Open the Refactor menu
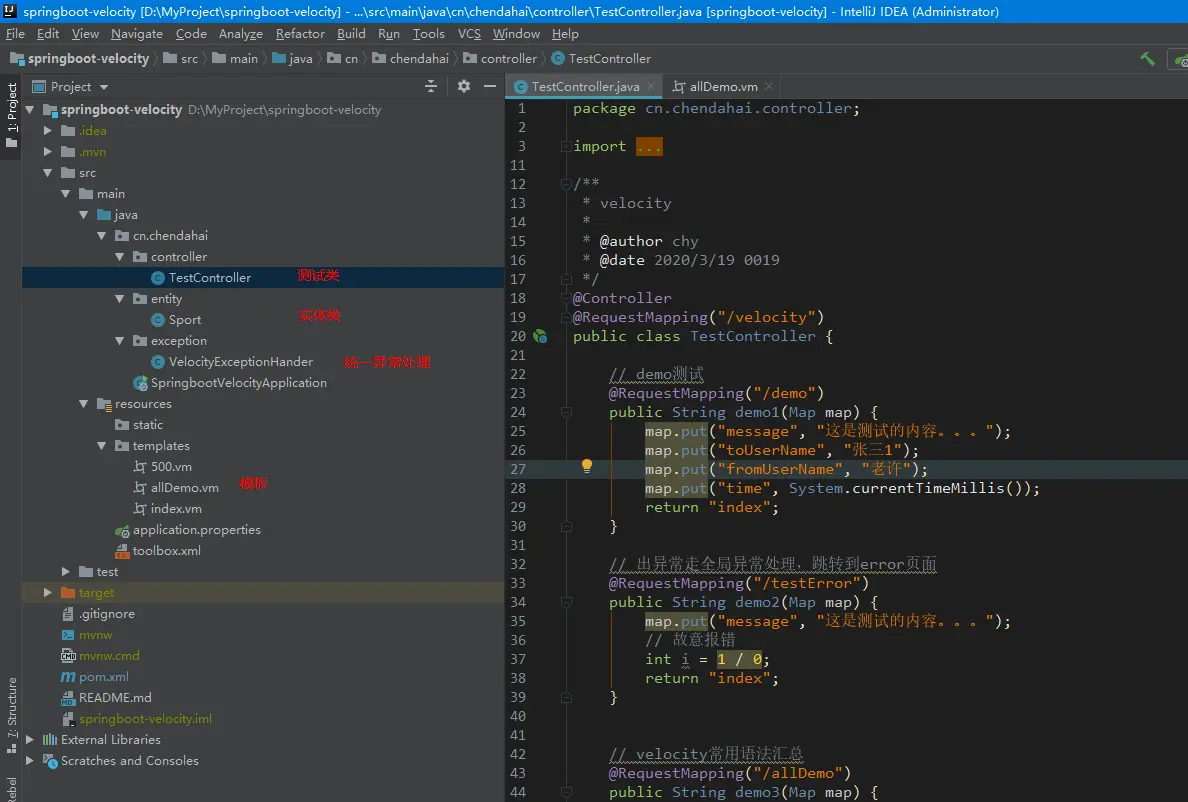The width and height of the screenshot is (1188, 802). 300,34
